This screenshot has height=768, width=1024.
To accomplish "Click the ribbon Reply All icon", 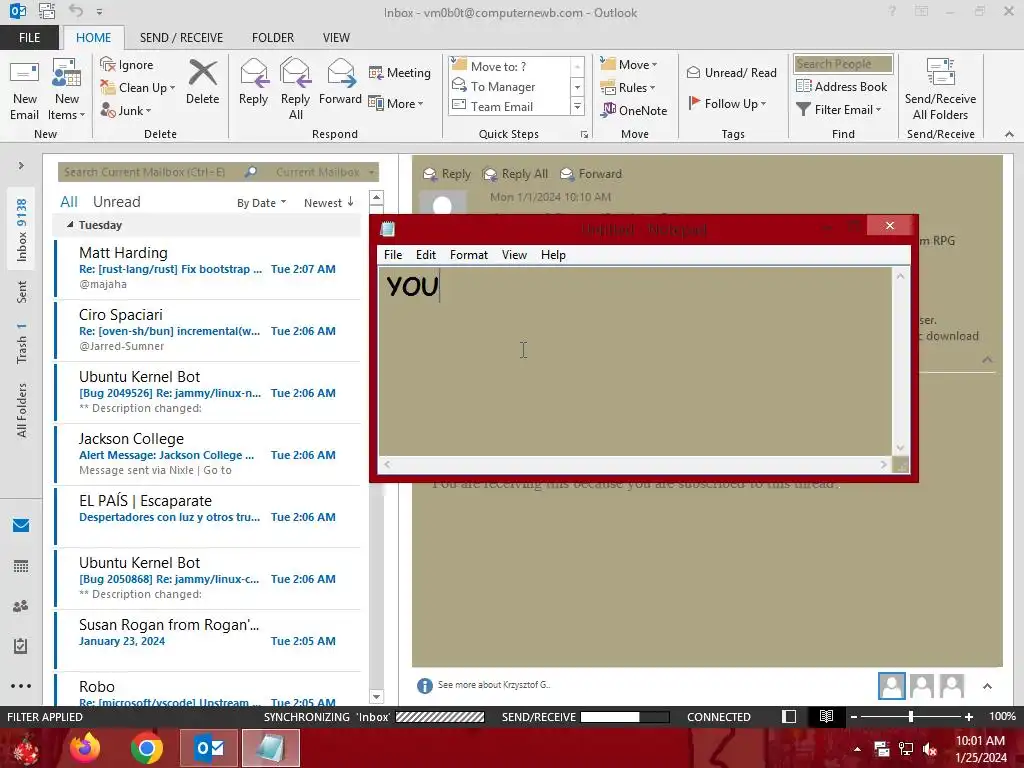I will click(295, 89).
